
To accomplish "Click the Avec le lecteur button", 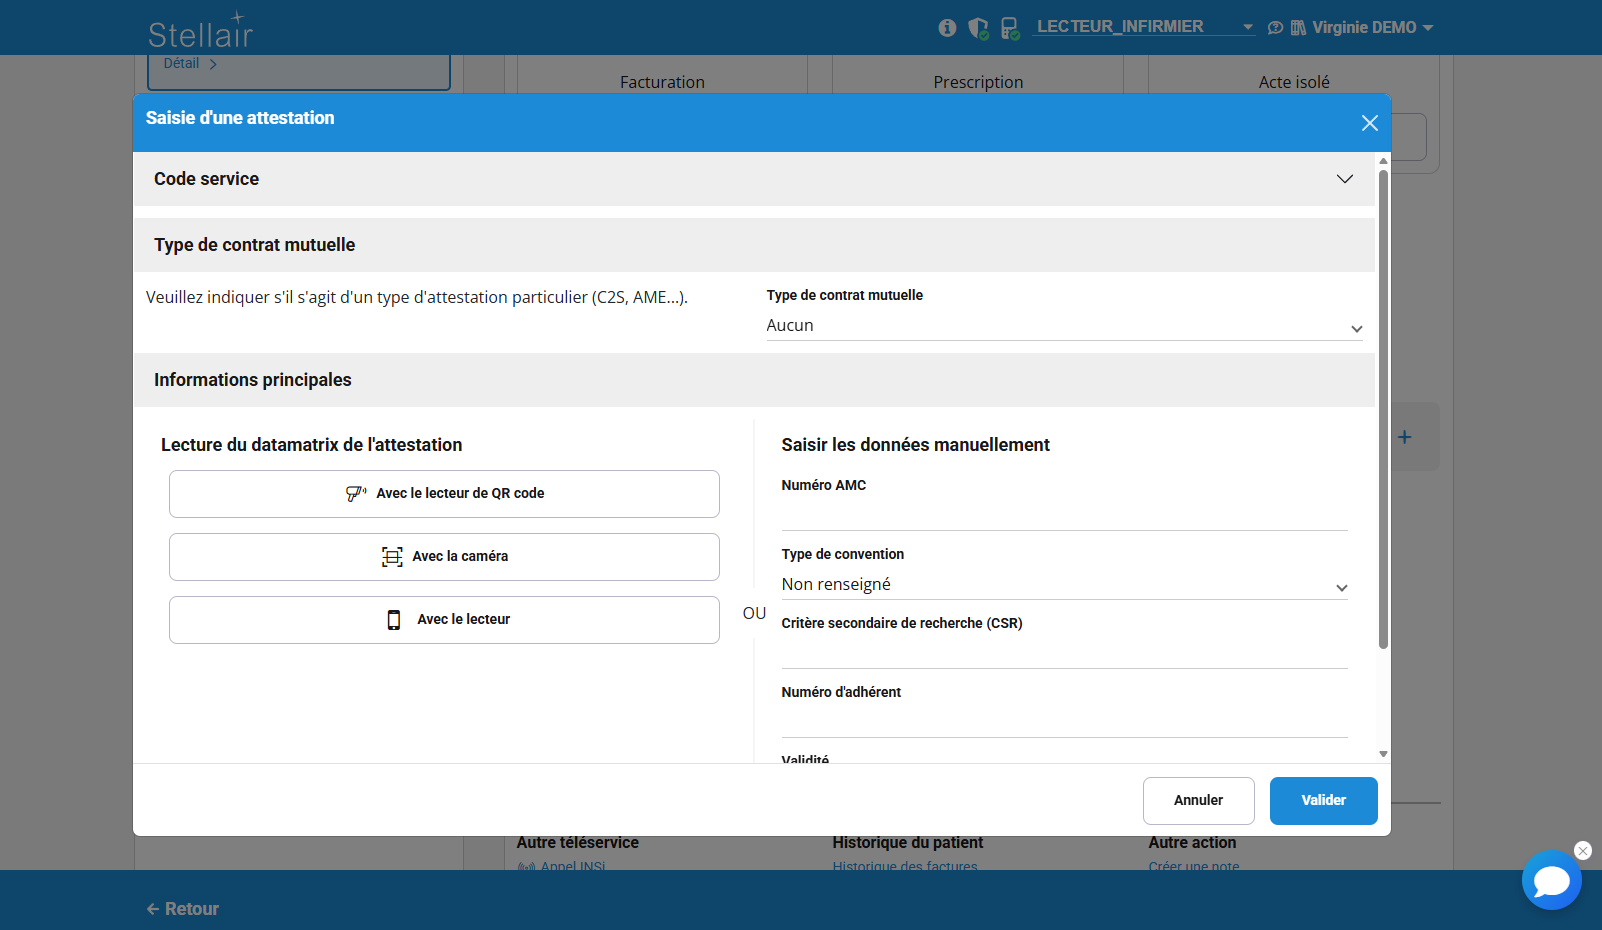I will pos(444,620).
